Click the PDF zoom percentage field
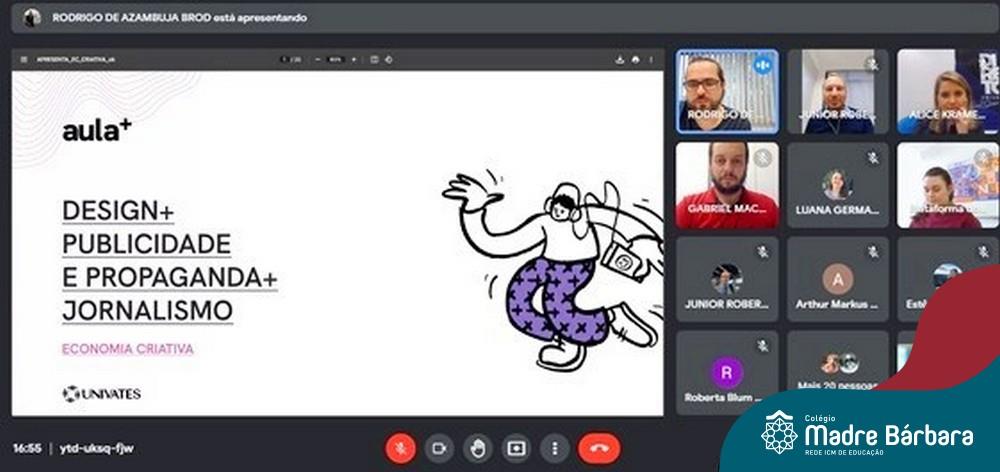1000x472 pixels. tap(335, 59)
